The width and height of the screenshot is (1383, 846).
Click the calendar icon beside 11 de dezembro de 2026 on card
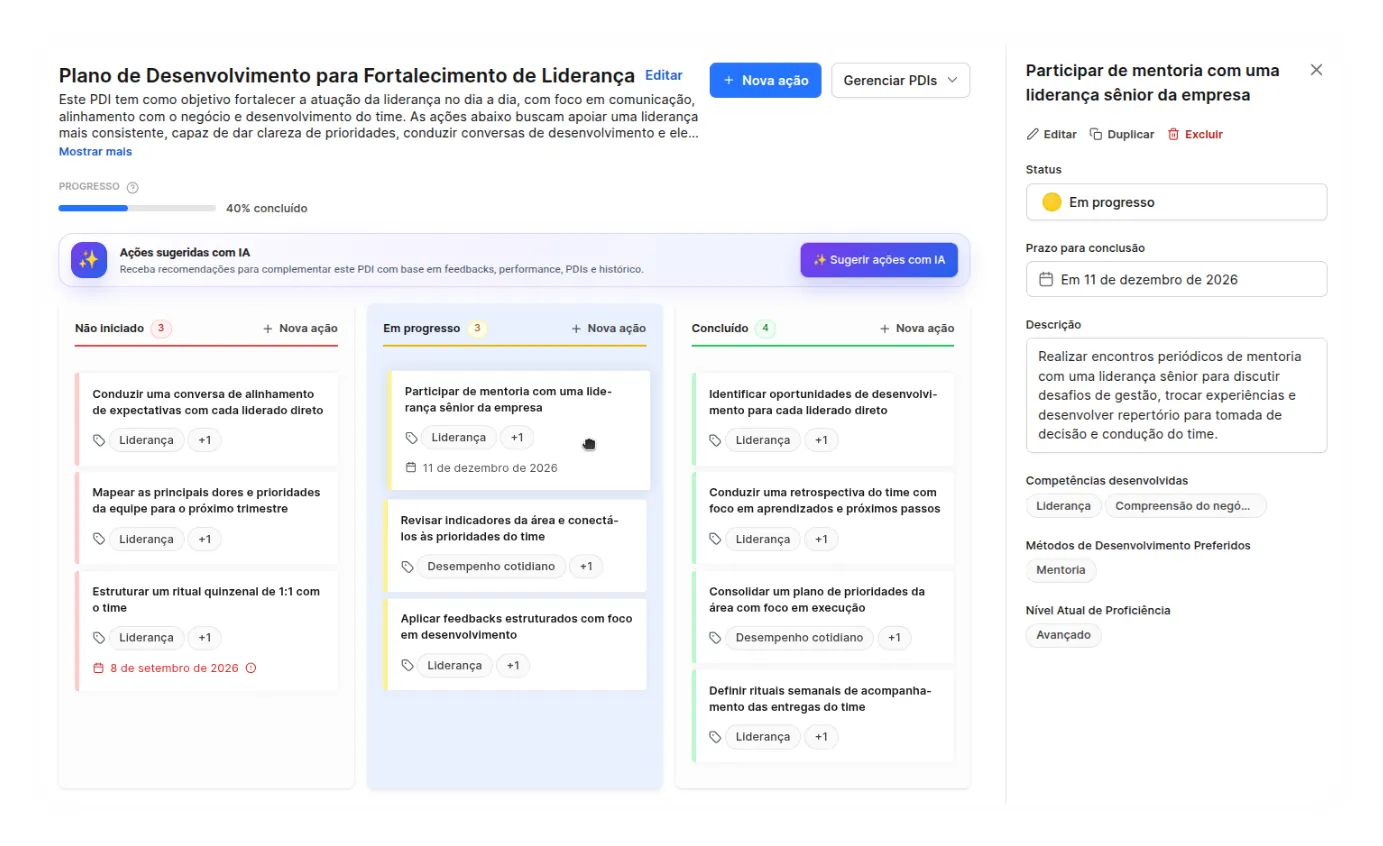click(411, 468)
